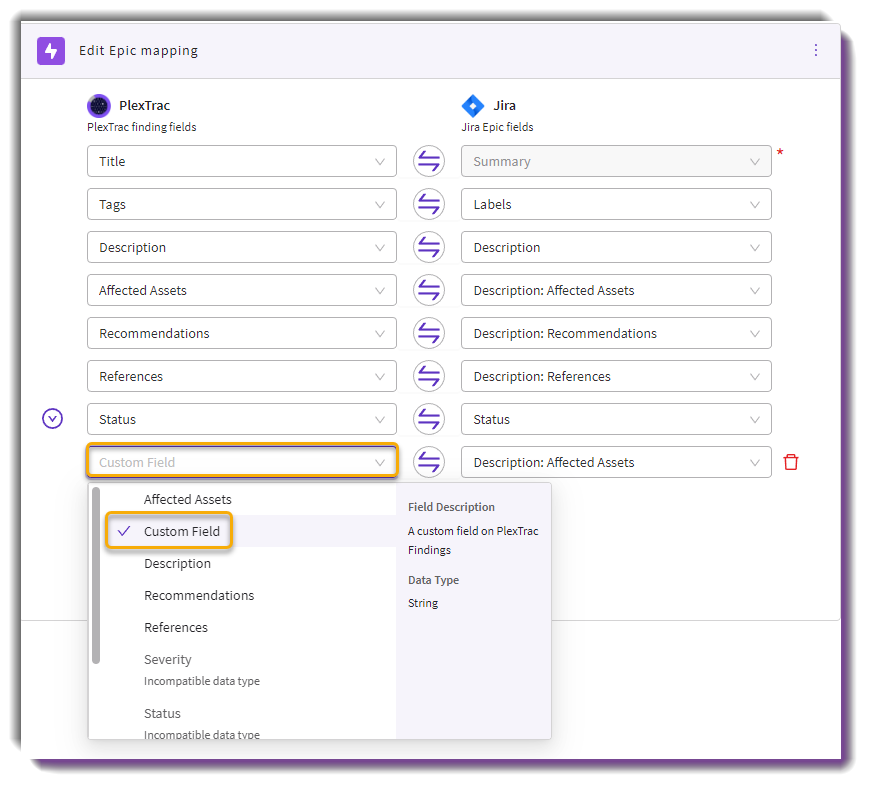Open the three-dot options menu
883x801 pixels.
(x=815, y=50)
